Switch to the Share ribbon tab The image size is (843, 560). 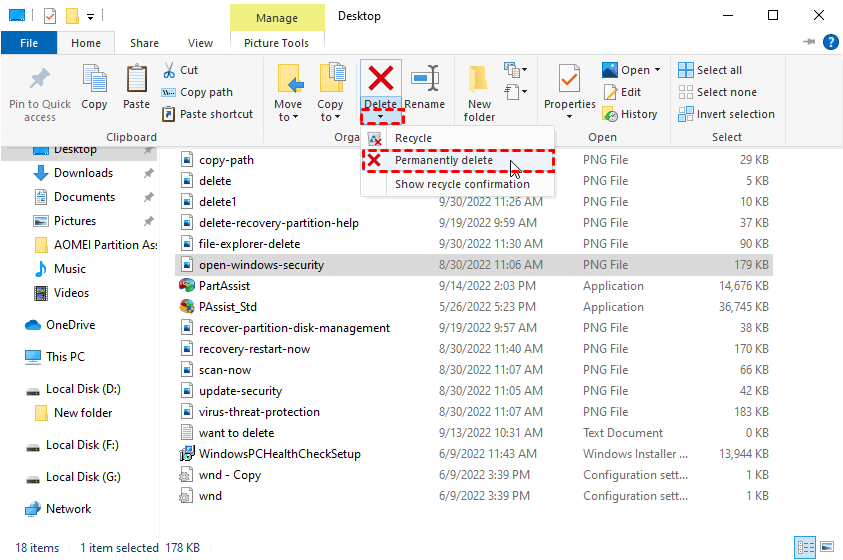coord(144,43)
